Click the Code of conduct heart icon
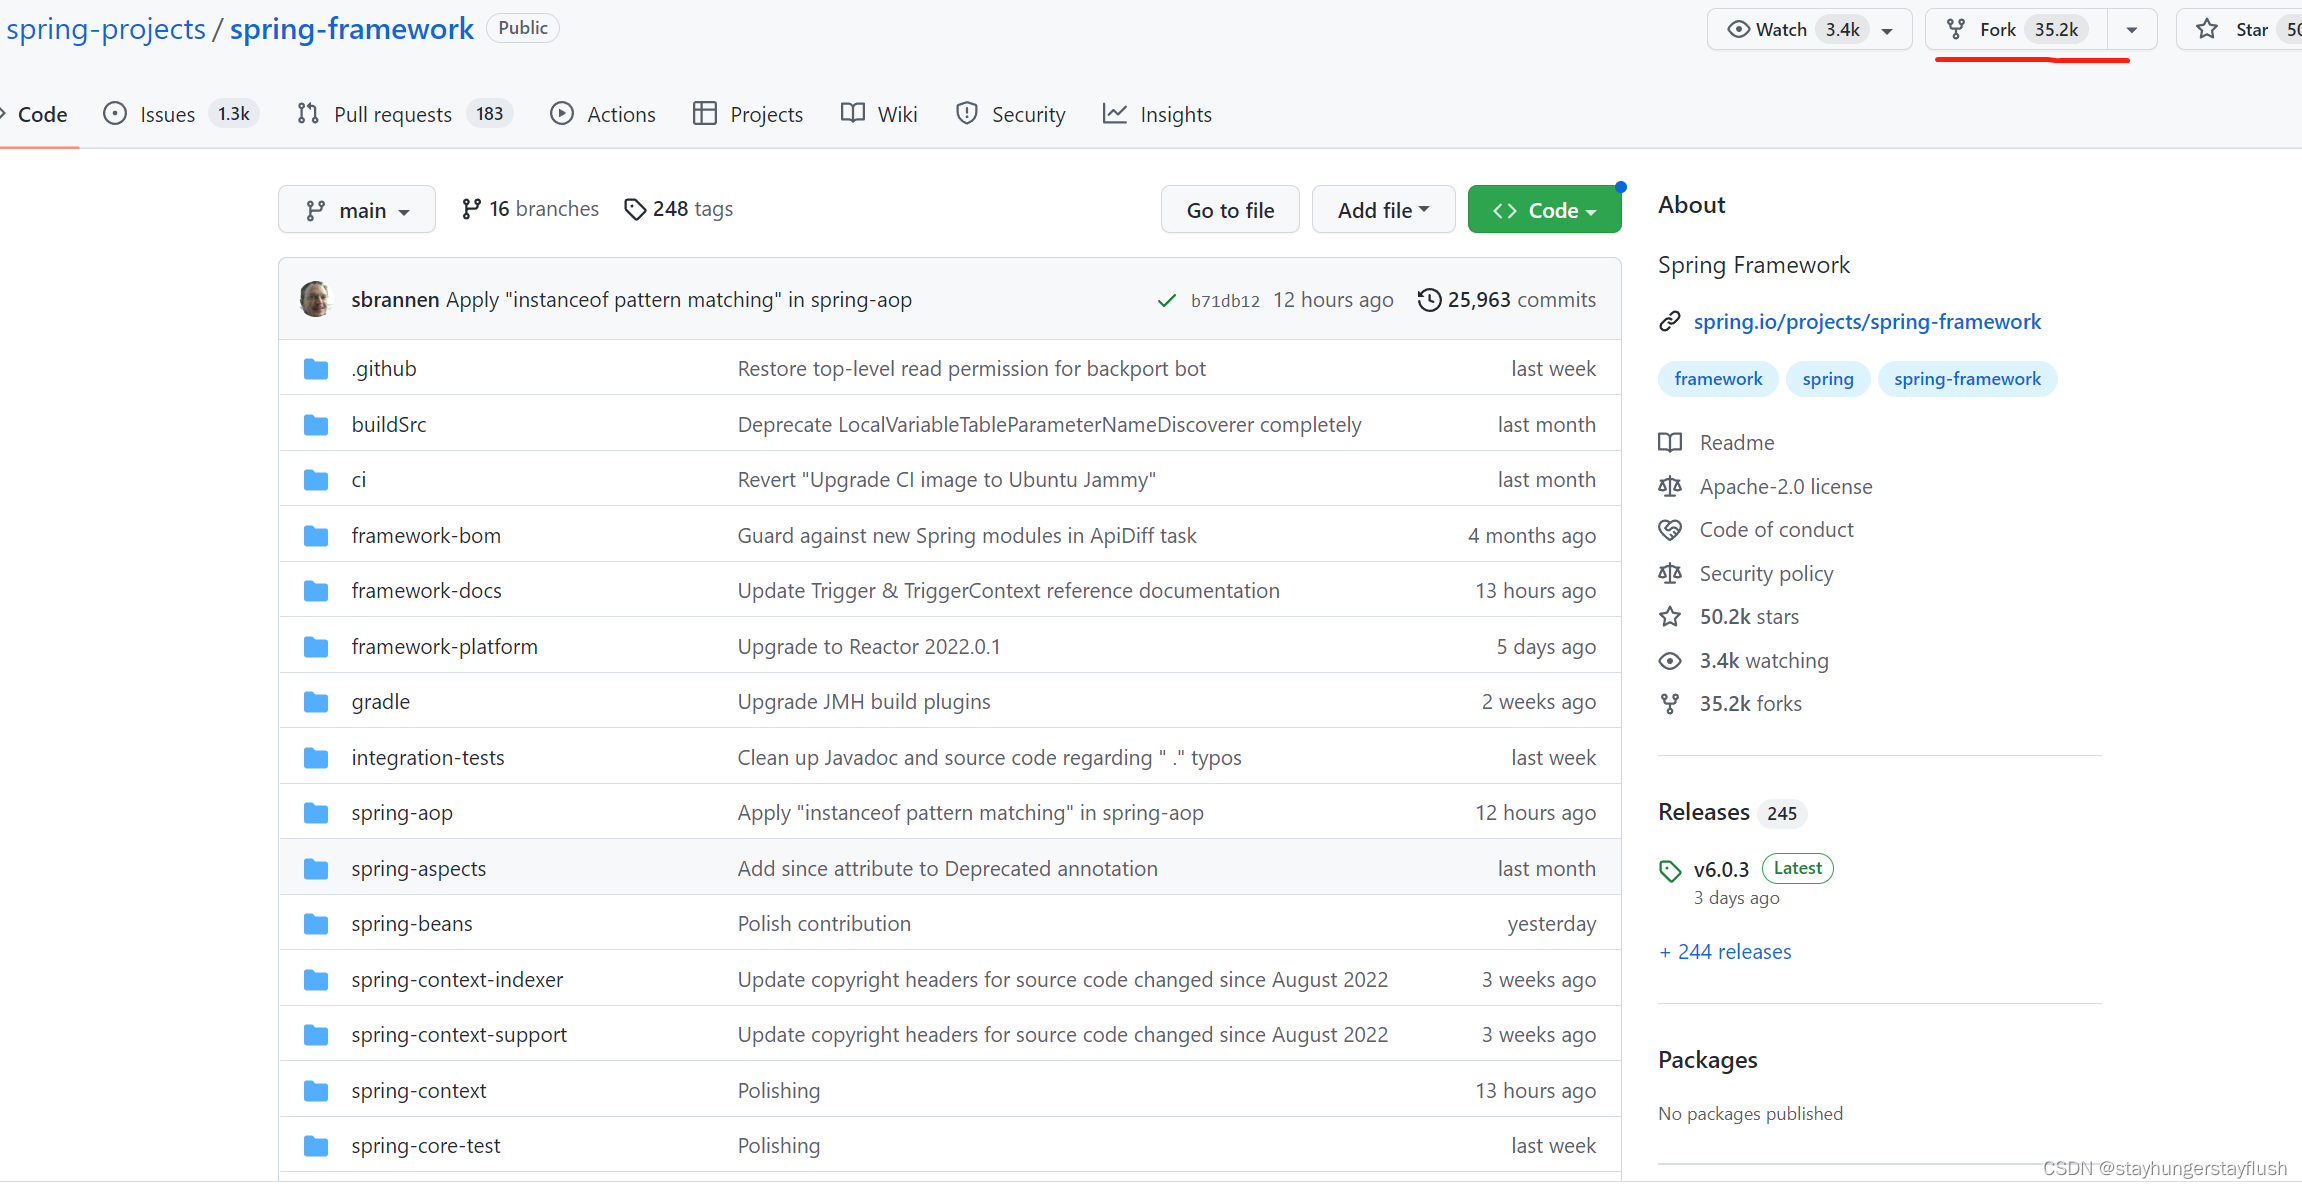This screenshot has height=1188, width=2302. click(x=1670, y=530)
